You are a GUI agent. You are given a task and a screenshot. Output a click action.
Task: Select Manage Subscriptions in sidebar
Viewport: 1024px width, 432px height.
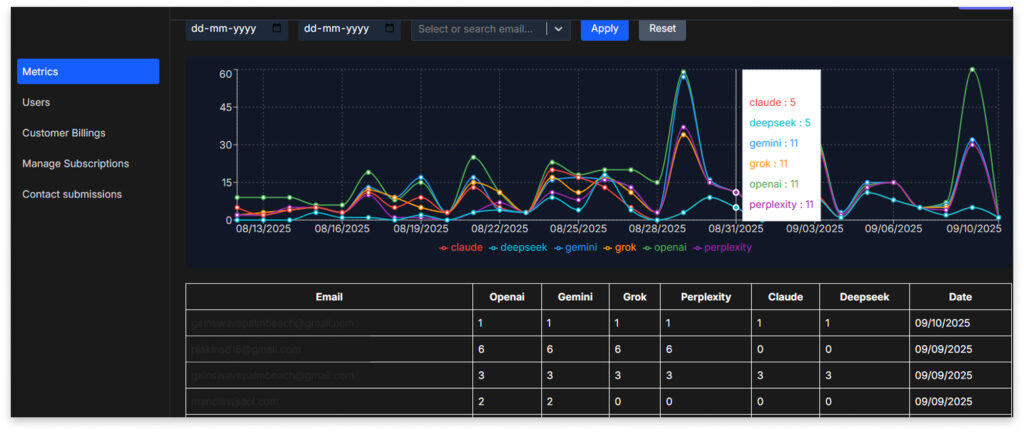click(x=75, y=163)
